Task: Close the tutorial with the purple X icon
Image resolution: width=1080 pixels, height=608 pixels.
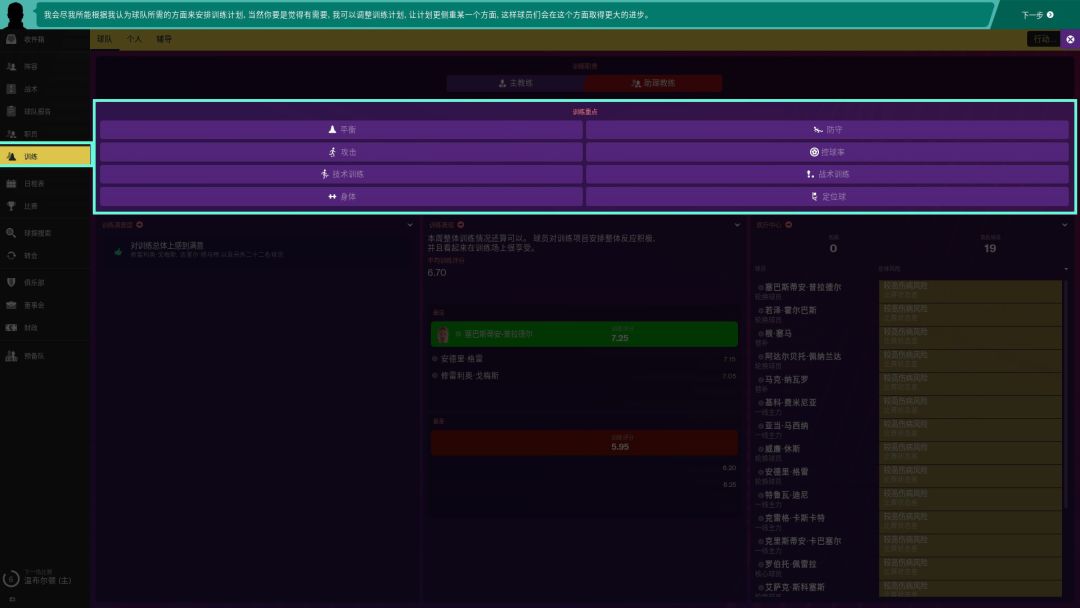Action: point(1070,39)
